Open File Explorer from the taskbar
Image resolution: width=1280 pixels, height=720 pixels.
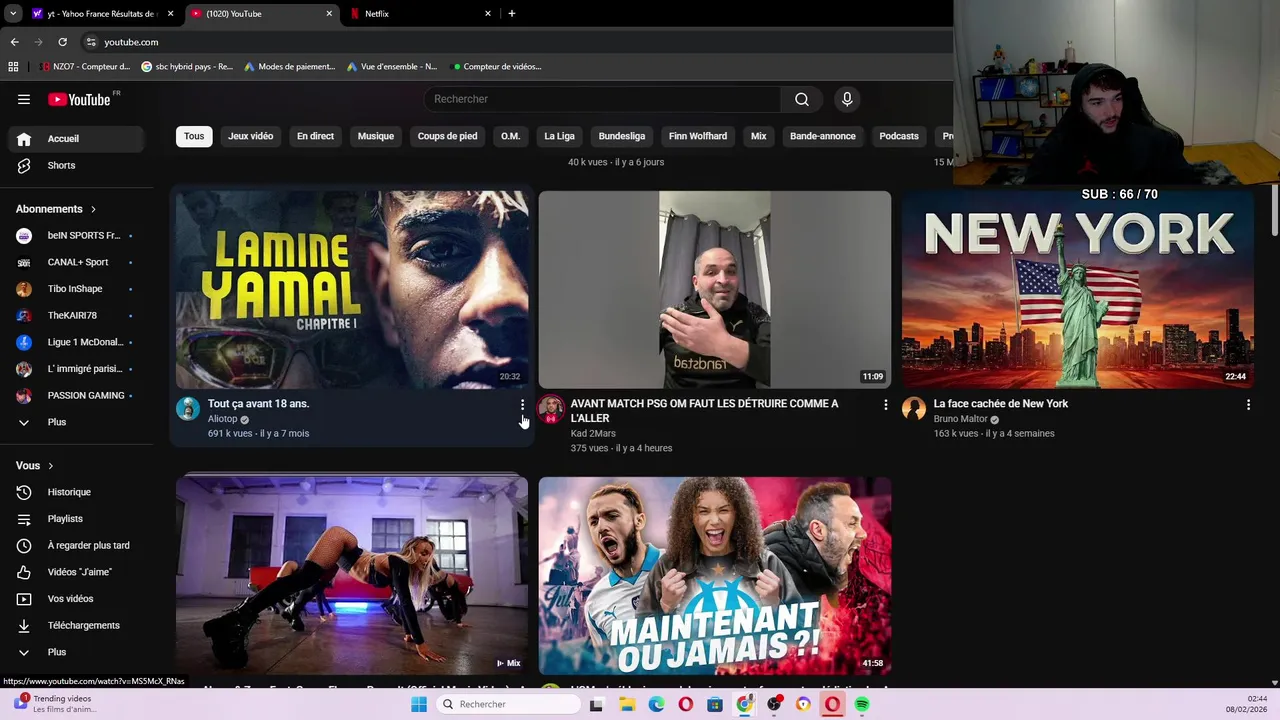pos(627,705)
